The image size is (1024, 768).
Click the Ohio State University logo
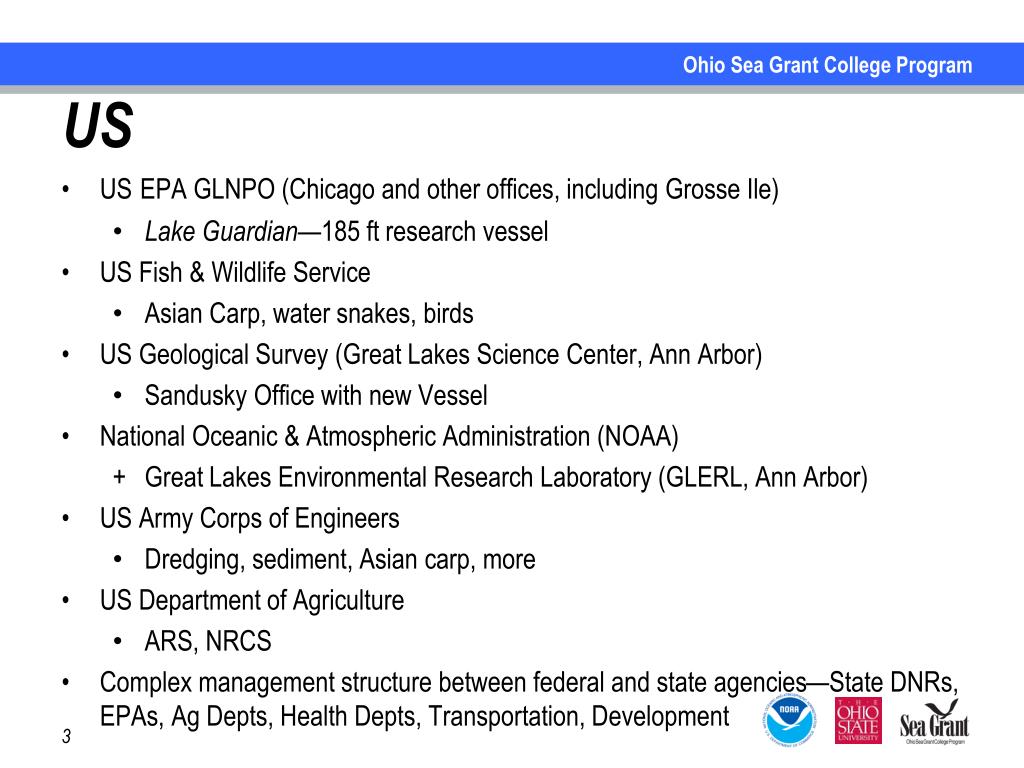(x=857, y=720)
